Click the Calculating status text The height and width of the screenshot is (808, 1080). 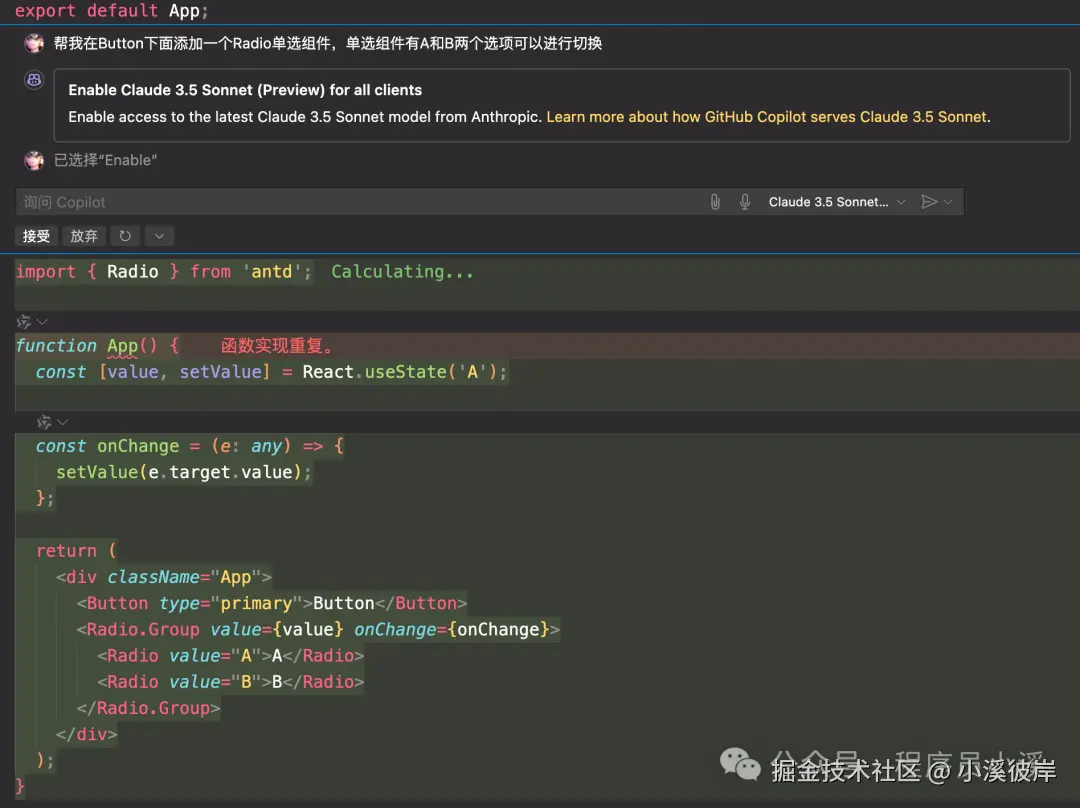click(x=402, y=271)
